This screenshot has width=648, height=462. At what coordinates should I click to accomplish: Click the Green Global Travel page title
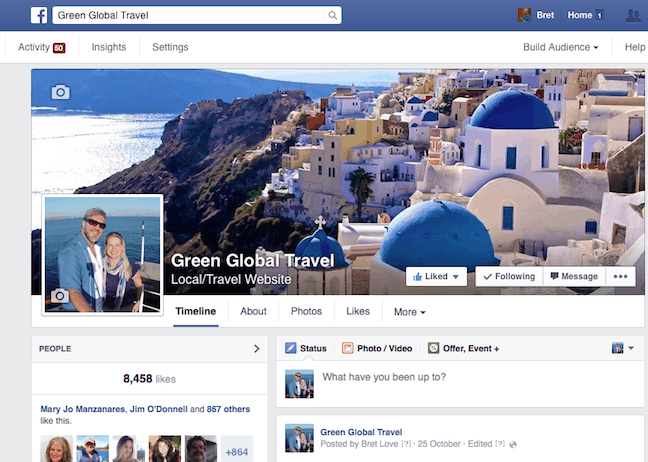pos(253,261)
